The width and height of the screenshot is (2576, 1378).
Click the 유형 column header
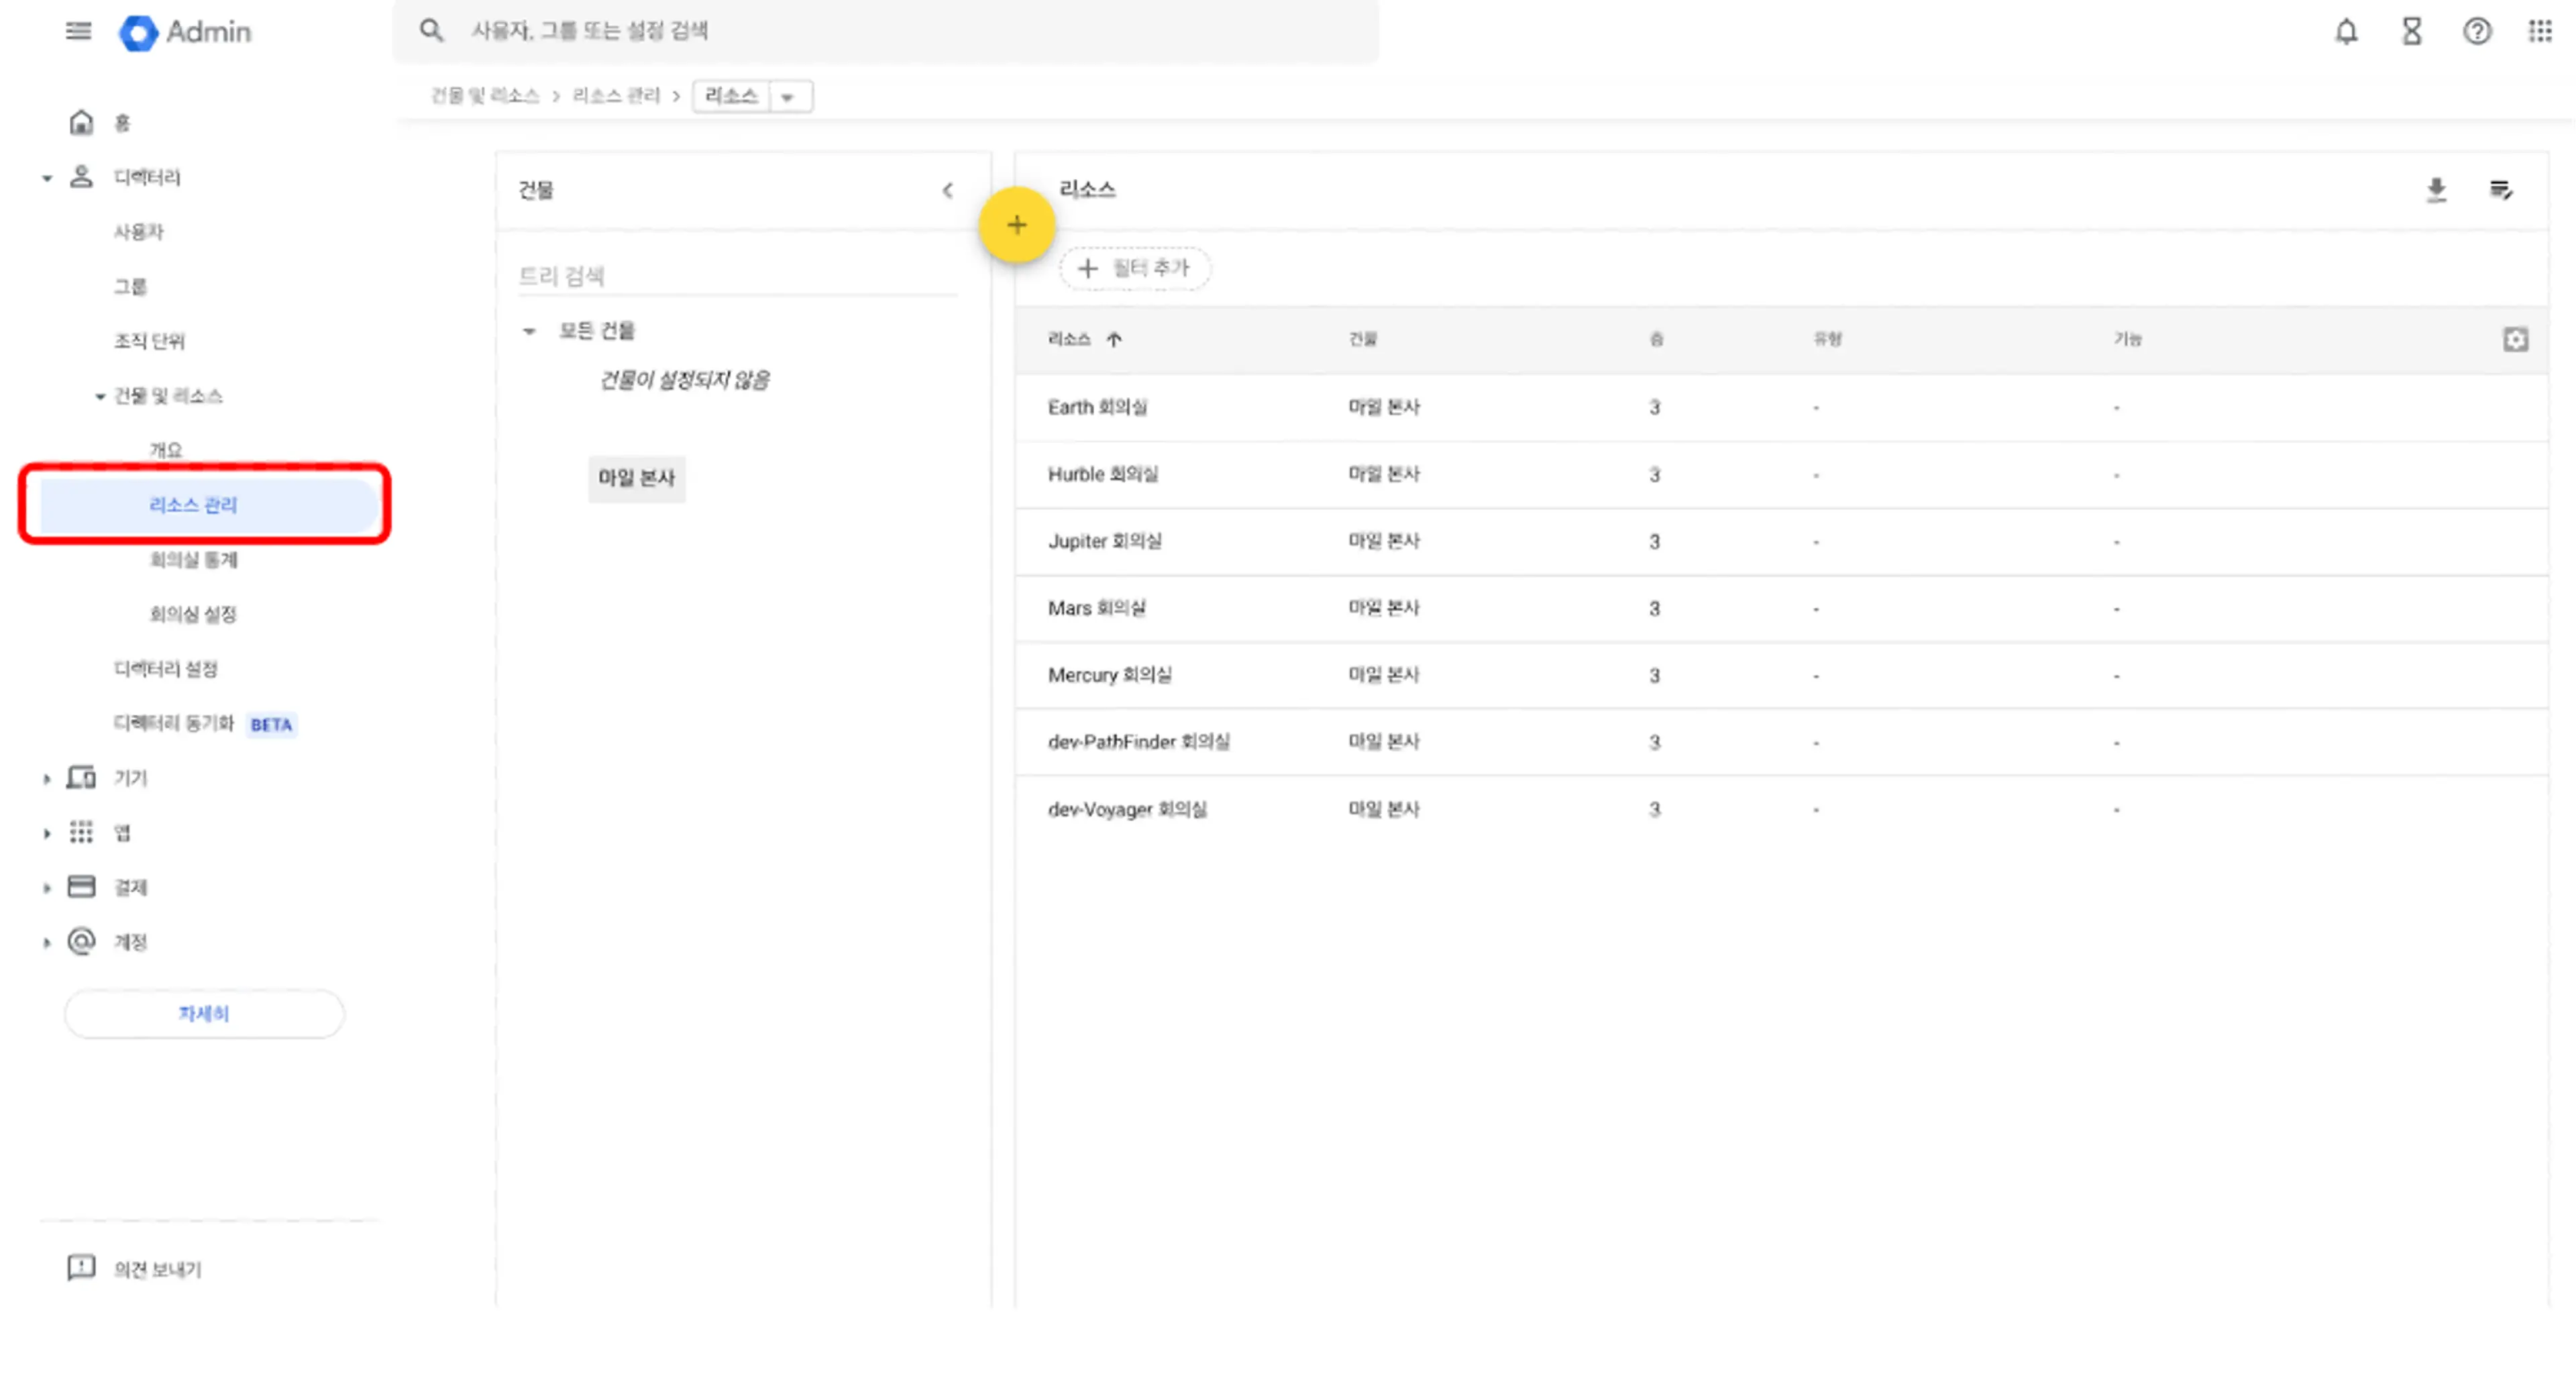[x=1827, y=339]
